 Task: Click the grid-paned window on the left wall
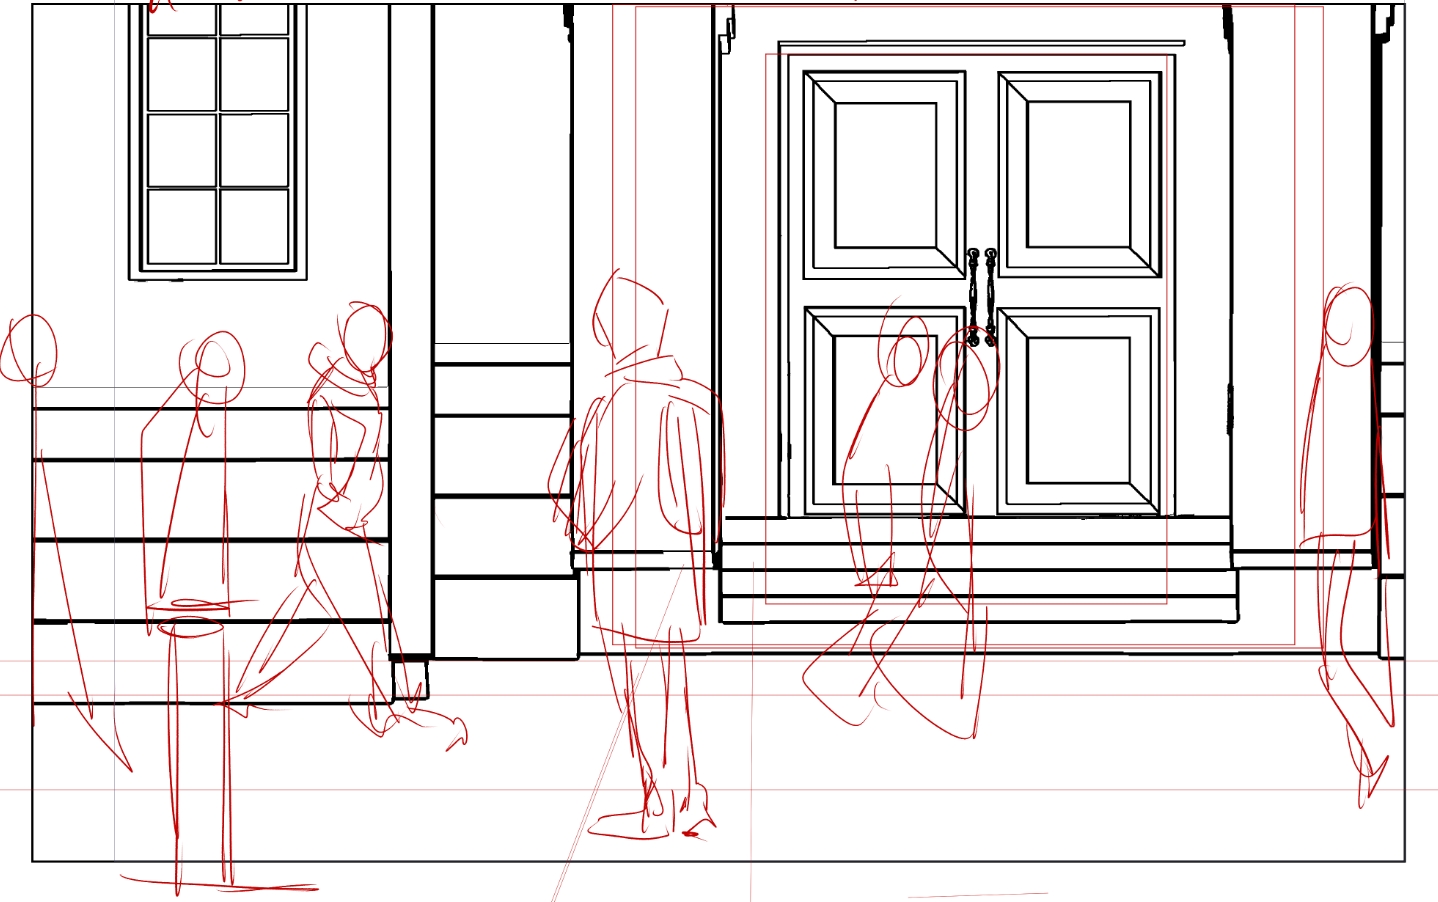click(218, 140)
